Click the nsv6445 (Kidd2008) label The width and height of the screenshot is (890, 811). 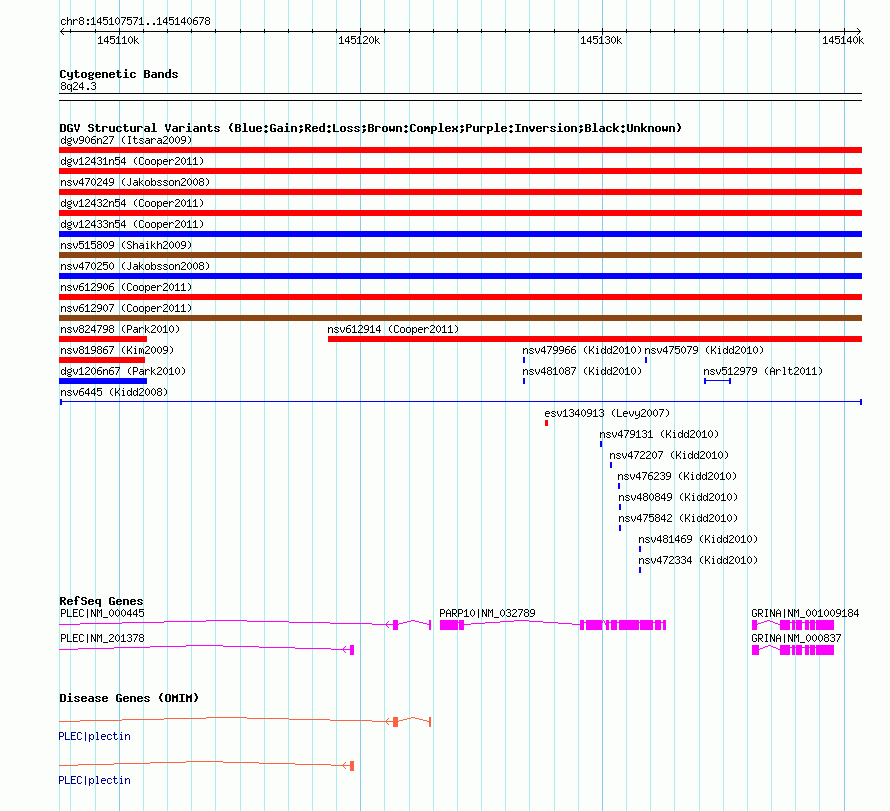pyautogui.click(x=114, y=392)
